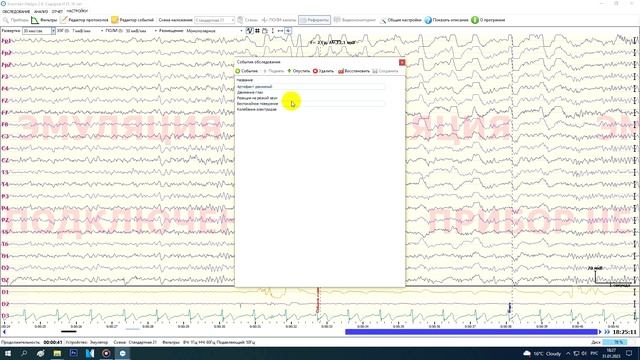
Task: Select the Беспокойное поведение event row
Action: click(x=310, y=104)
